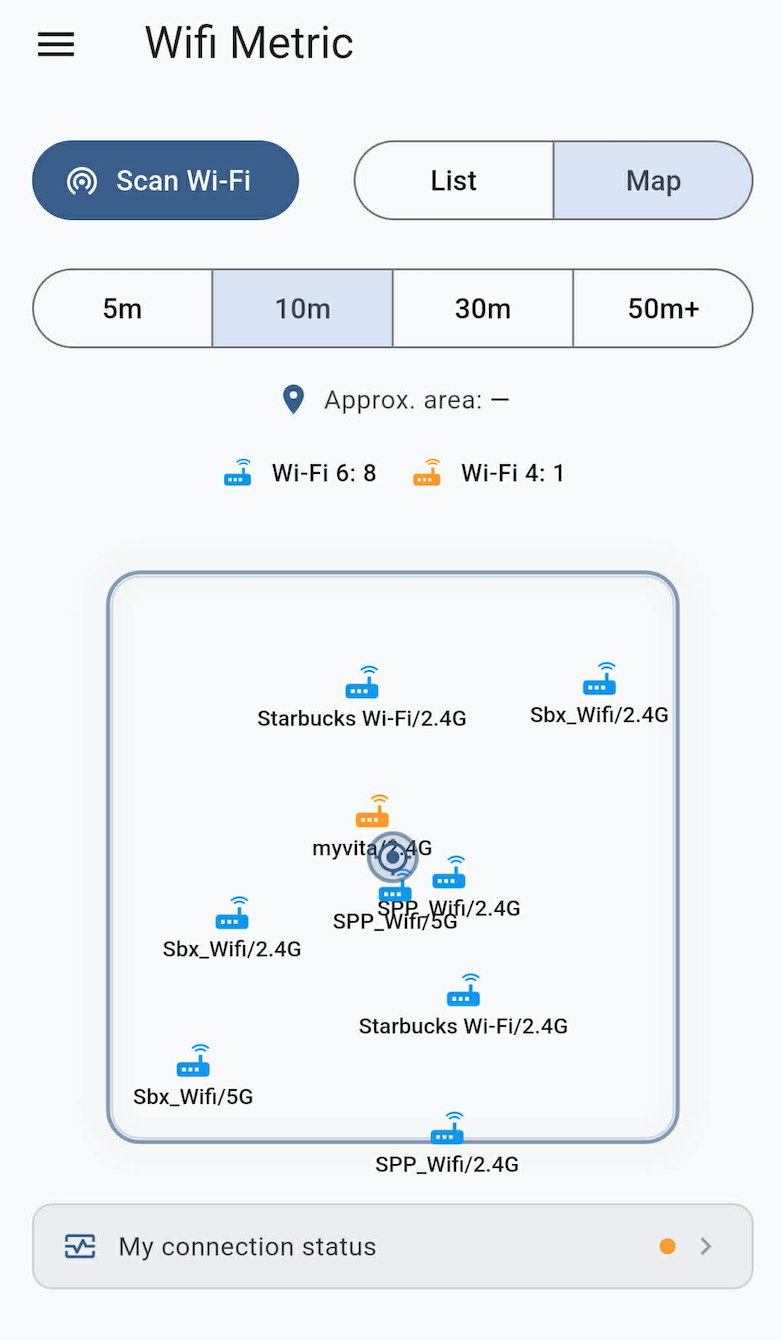Image resolution: width=782 pixels, height=1340 pixels.
Task: Select the orange myvita/2.4G router icon
Action: click(373, 811)
